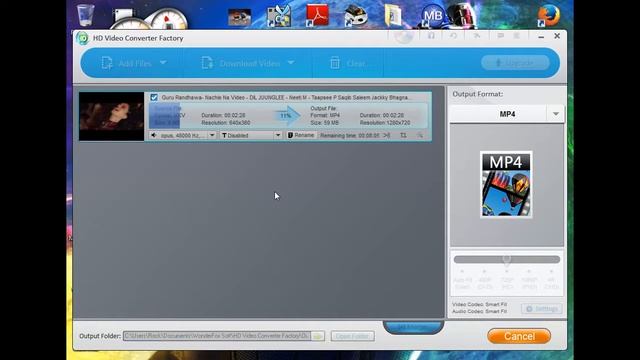
Task: Open the opus 48000 Hz audio track dropdown
Action: pos(212,135)
